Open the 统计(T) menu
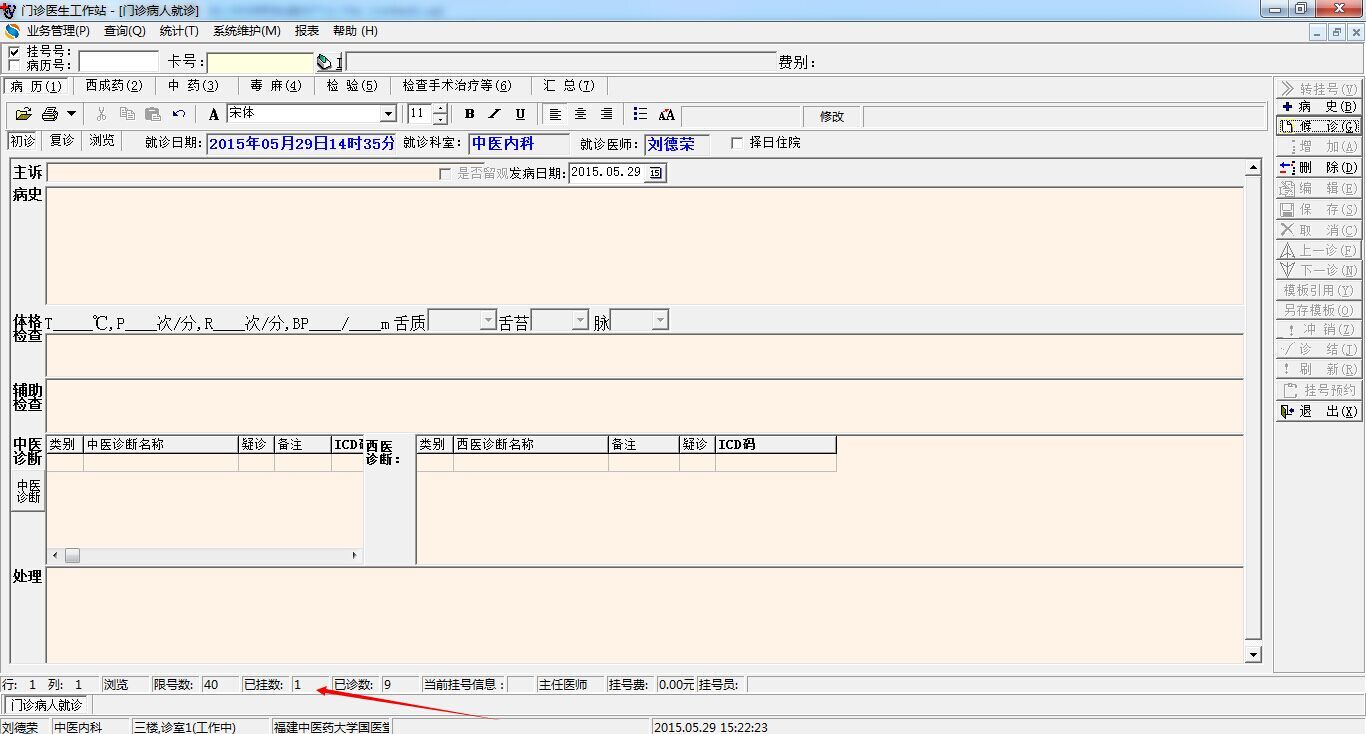Screen dimensions: 1366x734 [x=179, y=31]
